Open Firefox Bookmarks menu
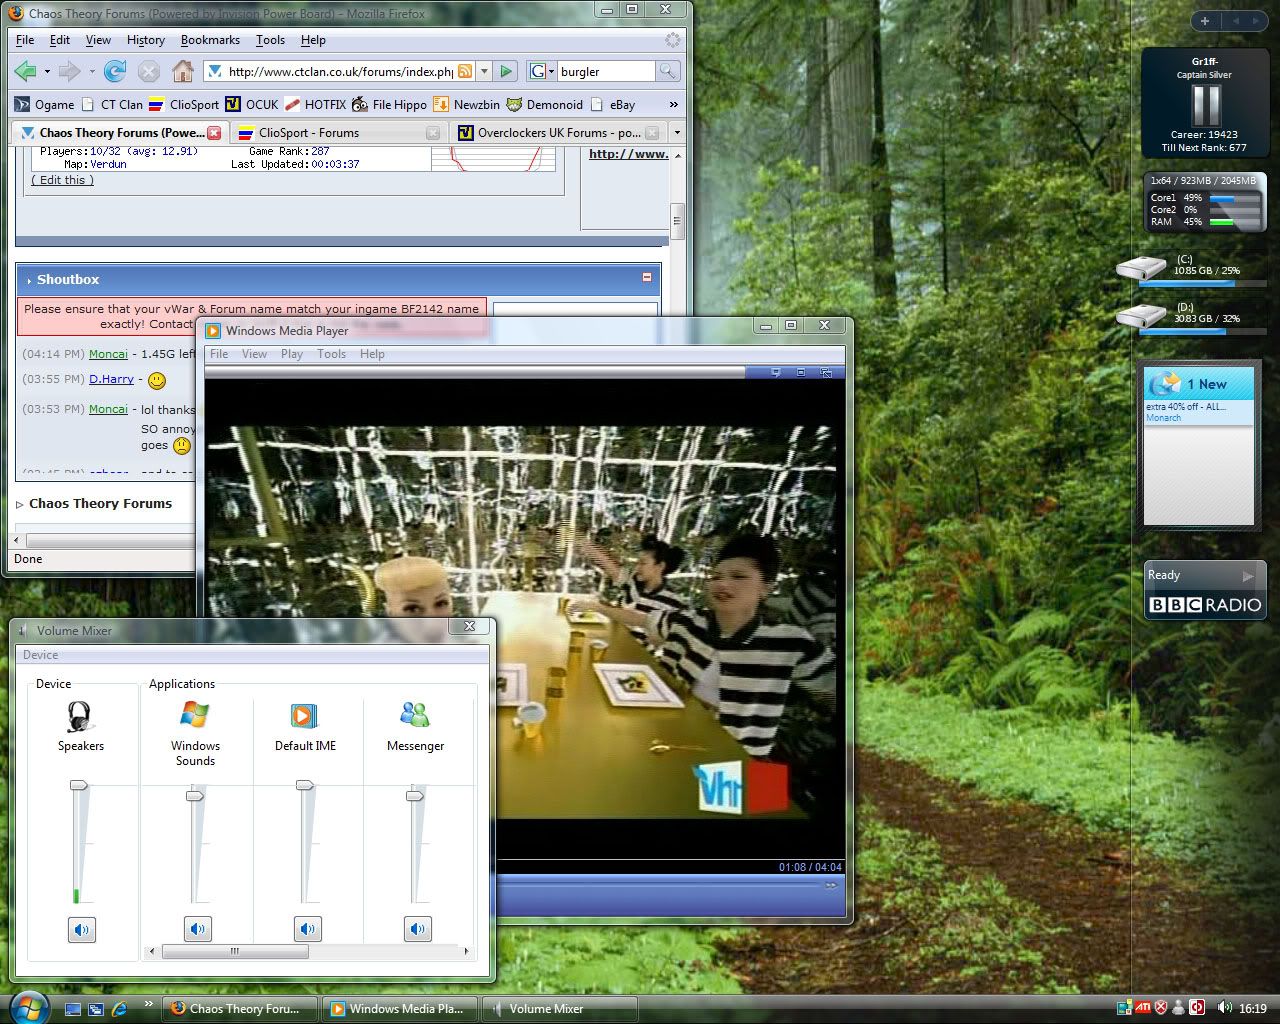The height and width of the screenshot is (1024, 1280). [x=210, y=40]
